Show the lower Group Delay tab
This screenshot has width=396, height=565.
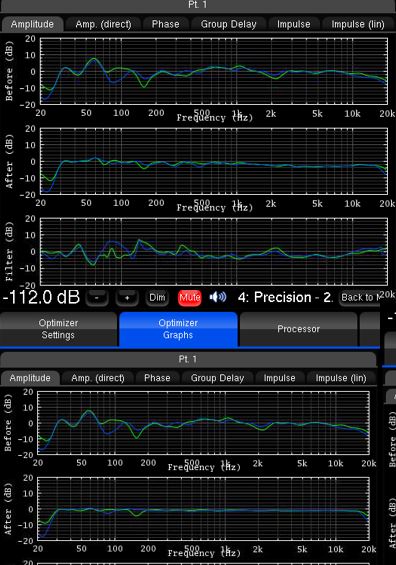point(217,378)
